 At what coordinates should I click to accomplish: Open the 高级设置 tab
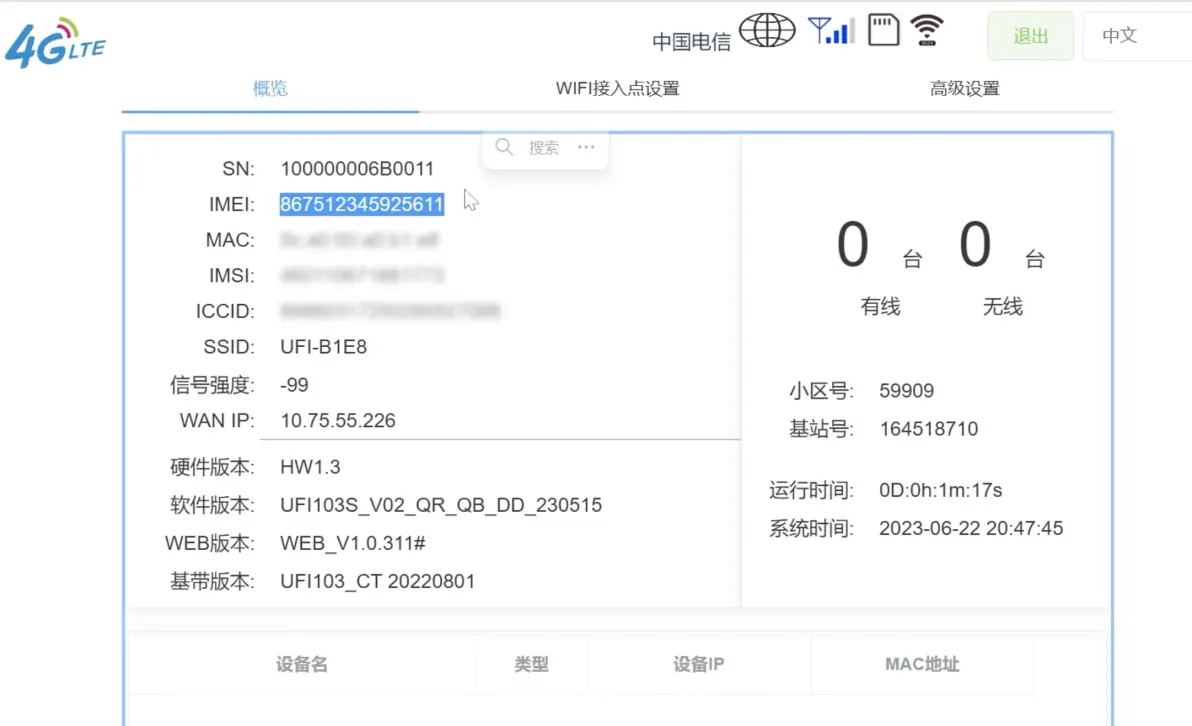964,88
